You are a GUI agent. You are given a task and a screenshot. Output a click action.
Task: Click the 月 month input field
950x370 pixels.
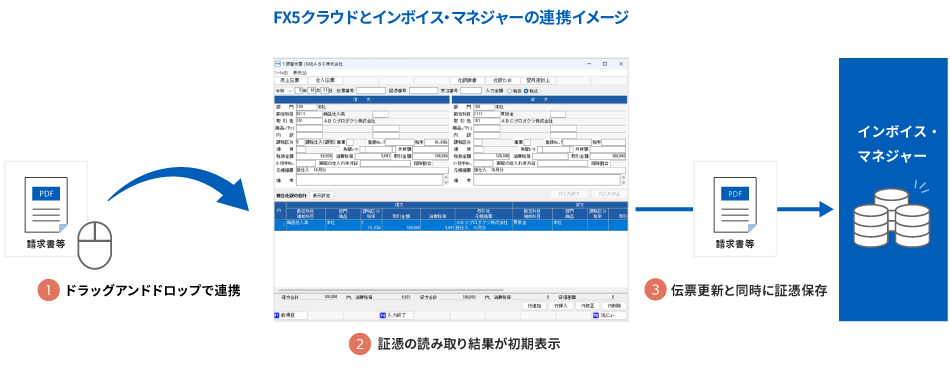pos(312,91)
